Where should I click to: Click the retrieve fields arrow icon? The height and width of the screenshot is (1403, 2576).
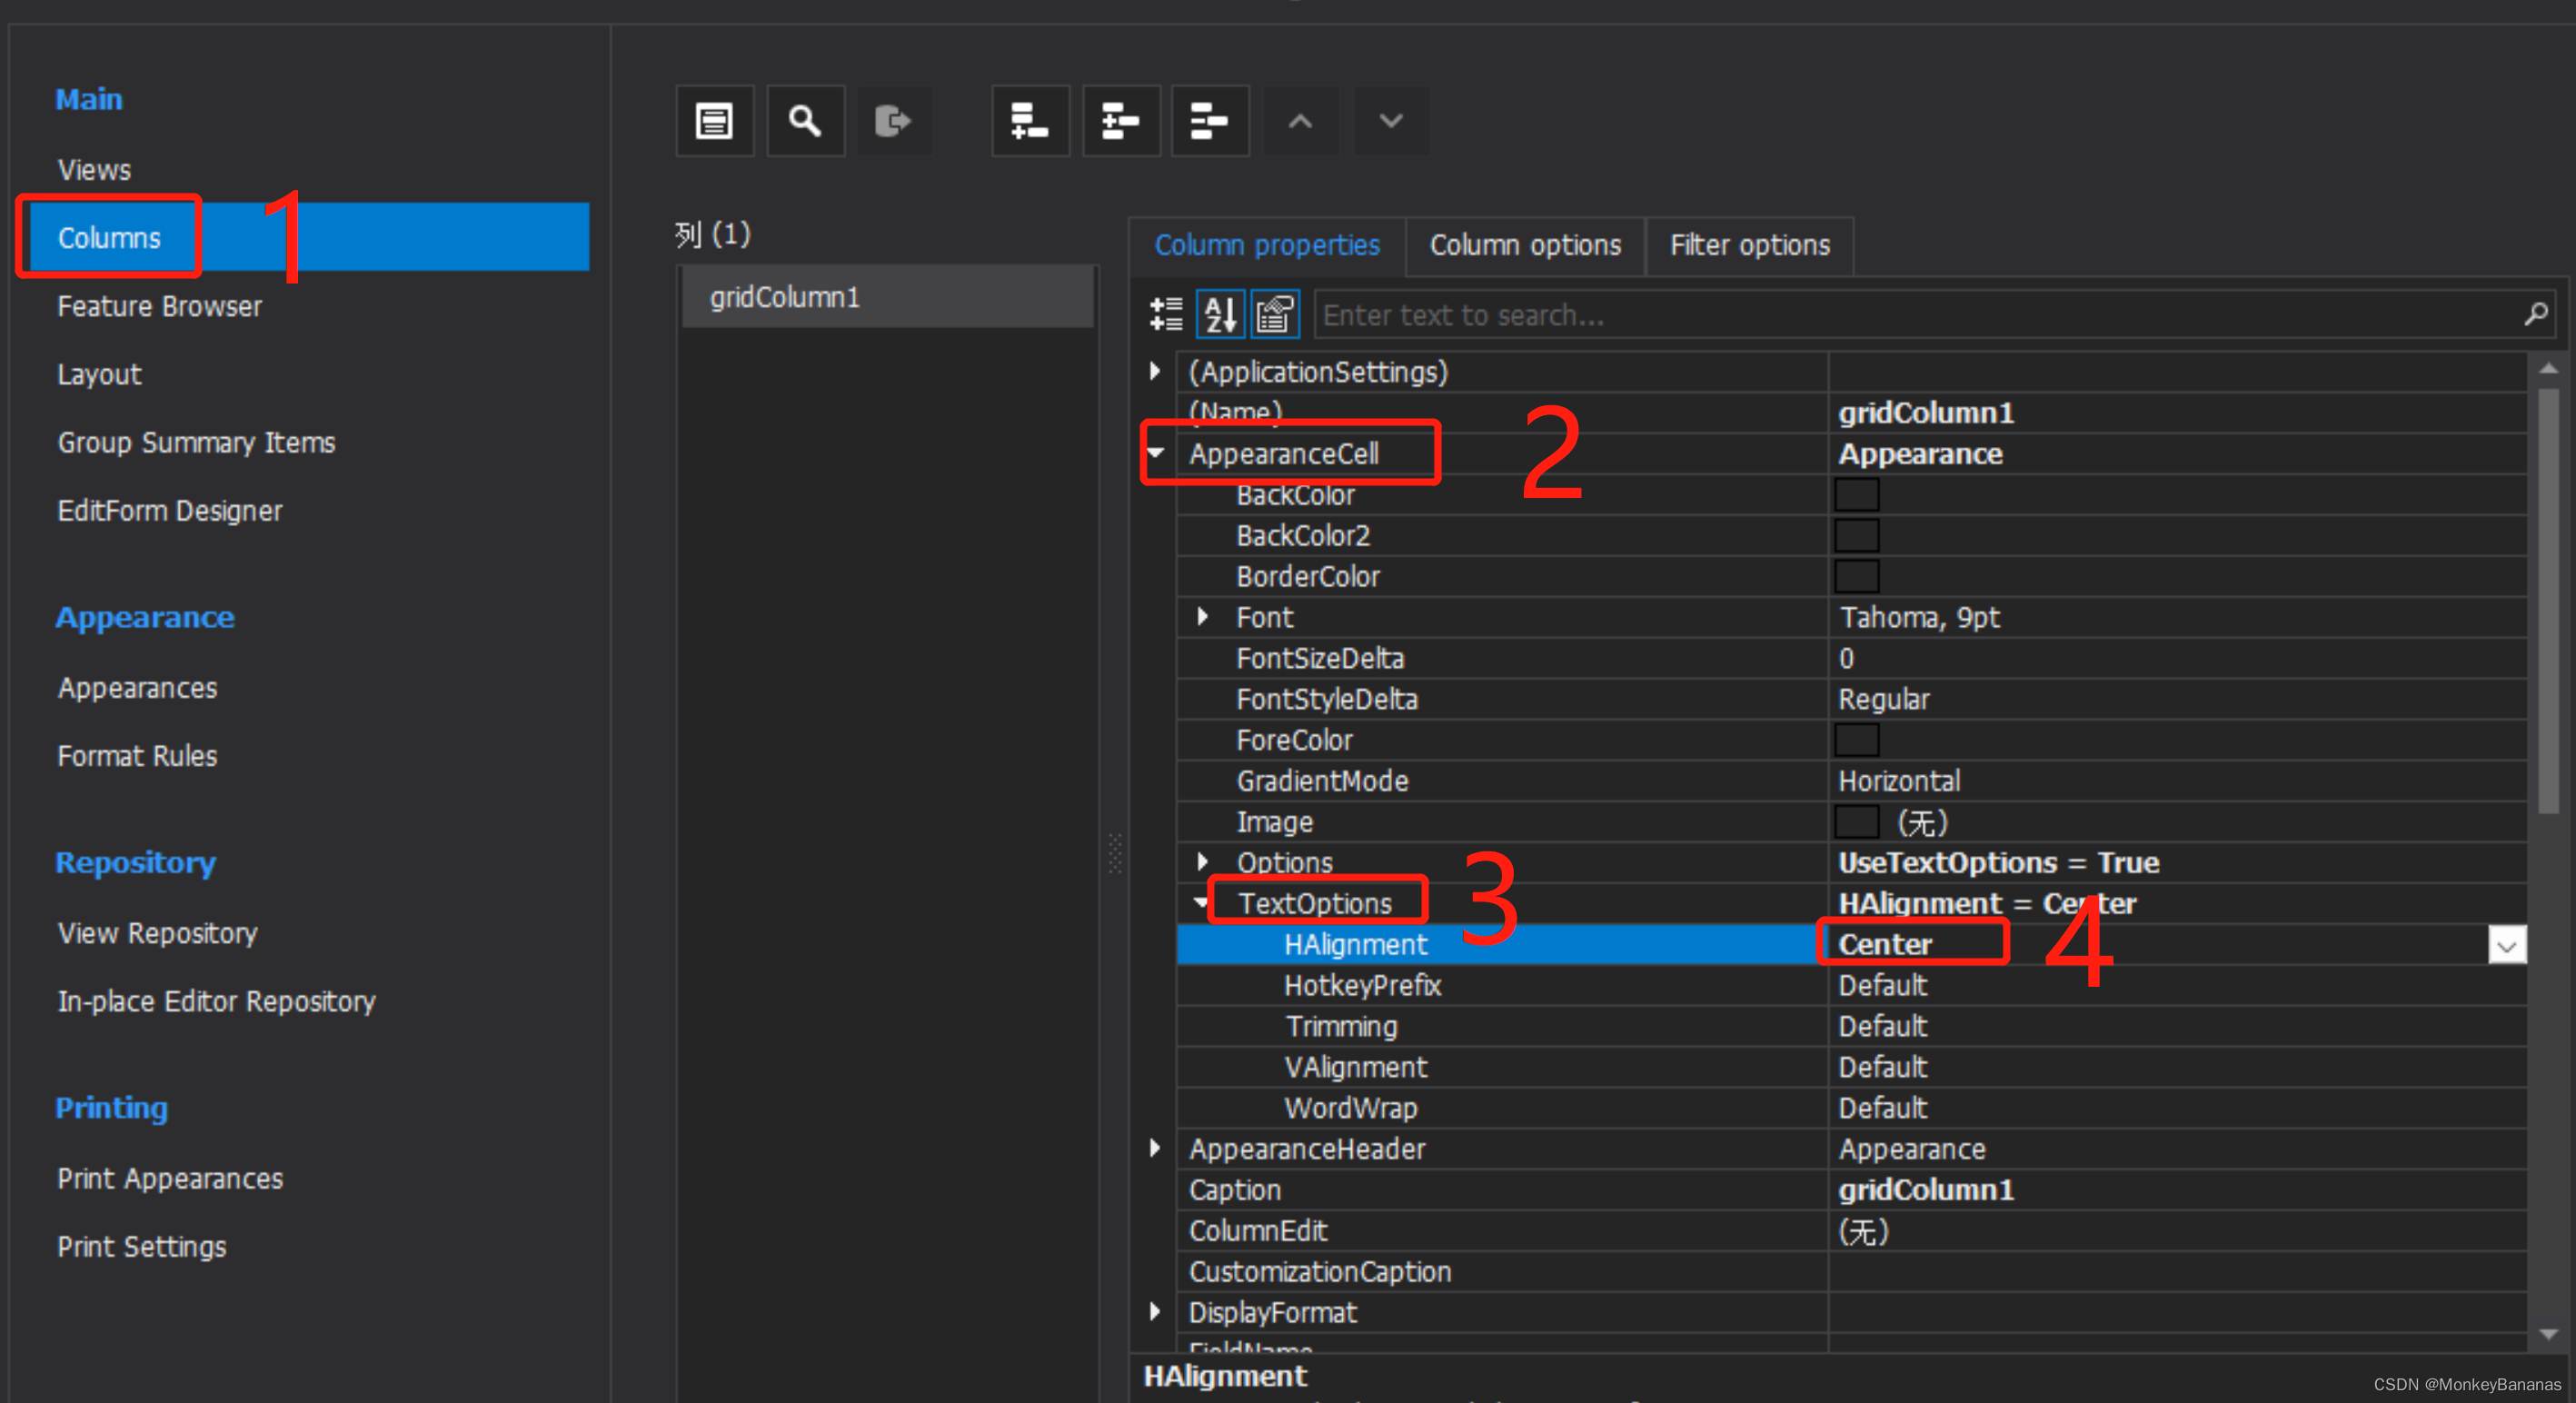click(x=892, y=121)
